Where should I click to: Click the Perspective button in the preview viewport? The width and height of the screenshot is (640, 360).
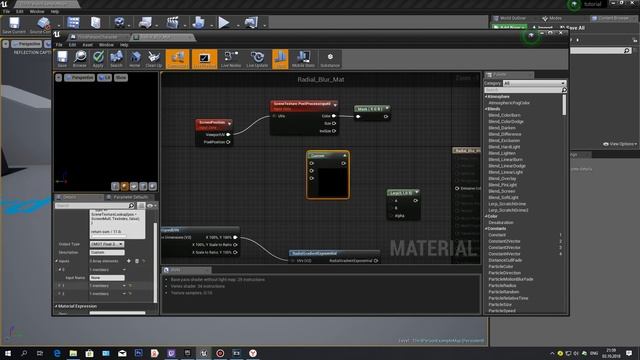tap(80, 78)
